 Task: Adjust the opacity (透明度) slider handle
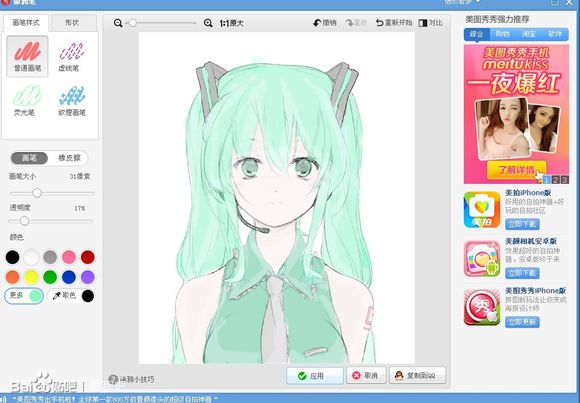tap(24, 221)
